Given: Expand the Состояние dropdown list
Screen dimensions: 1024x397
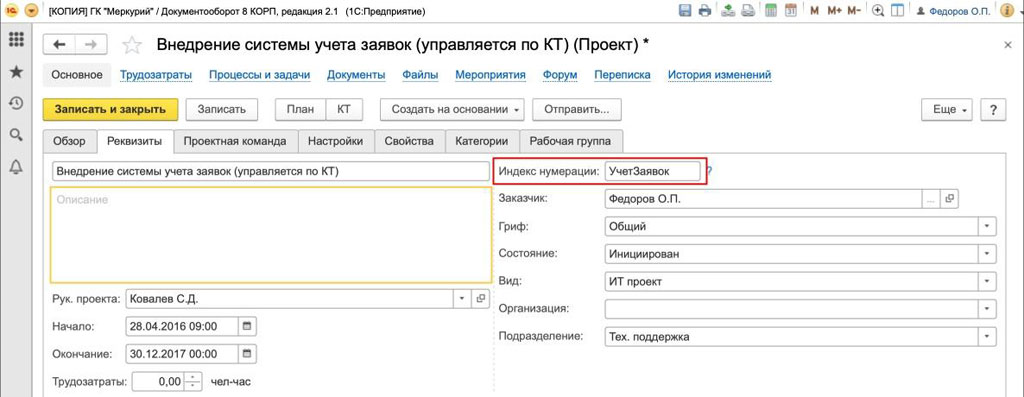Looking at the screenshot, I should (986, 254).
